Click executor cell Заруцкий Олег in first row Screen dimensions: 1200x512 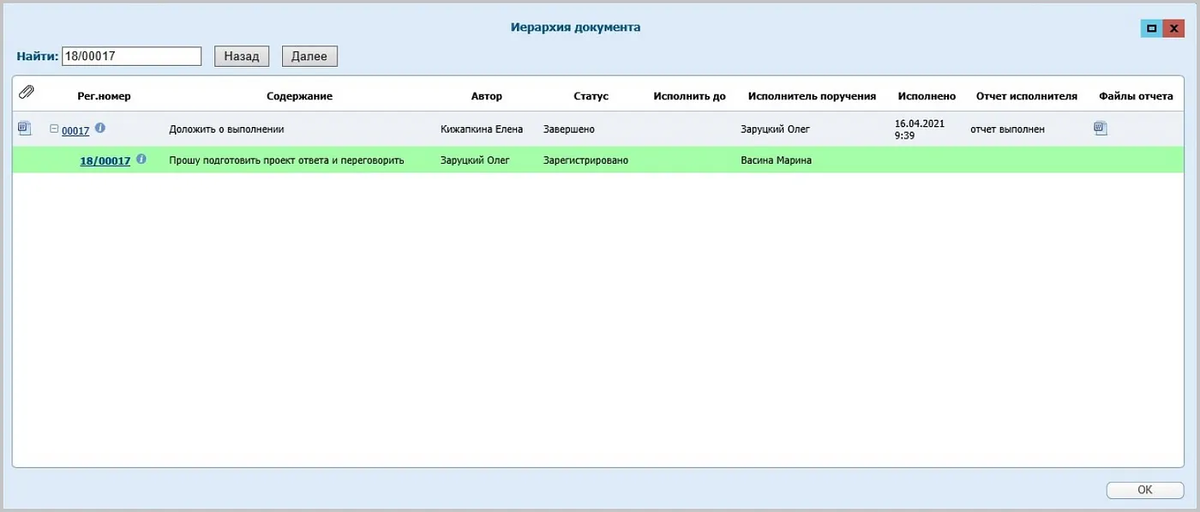coord(776,129)
